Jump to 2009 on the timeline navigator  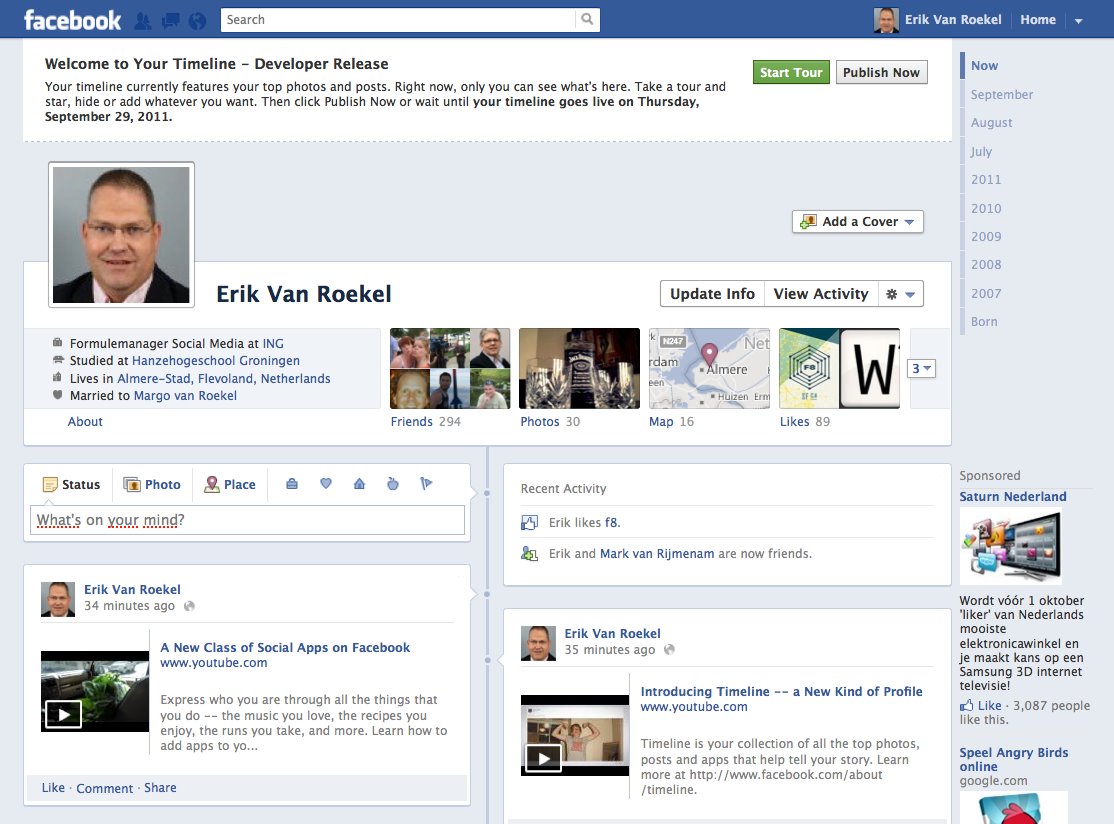point(985,237)
